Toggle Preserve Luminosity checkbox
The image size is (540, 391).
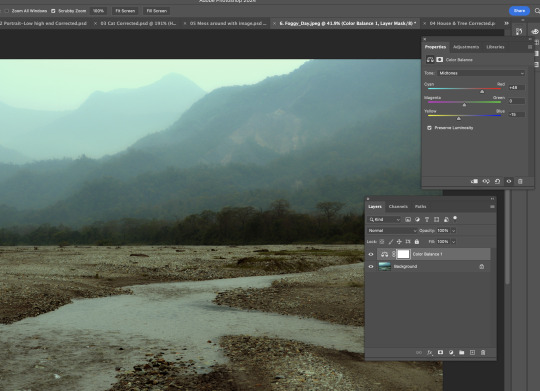click(x=429, y=128)
